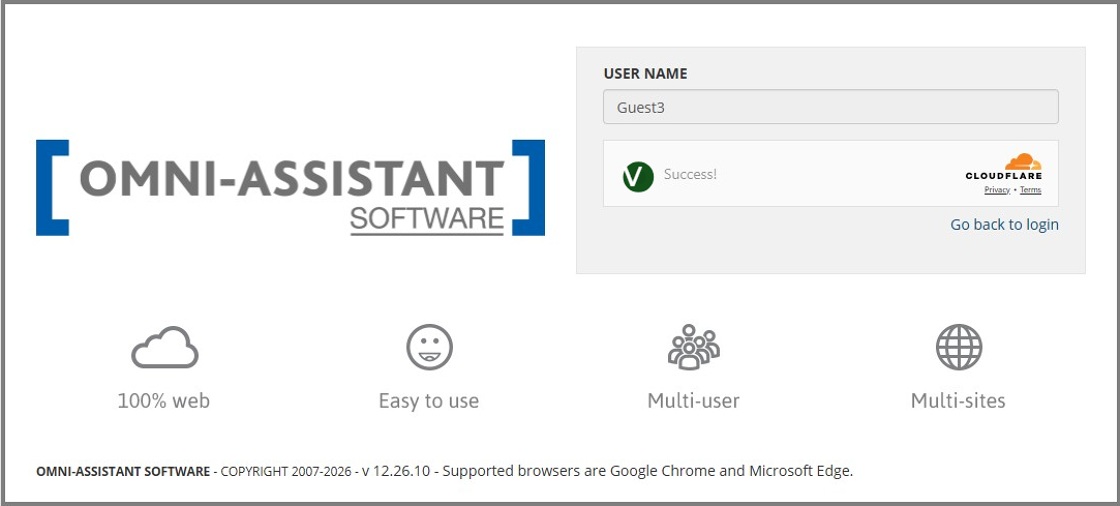This screenshot has width=1120, height=506.
Task: Open the Cloudflare Terms link
Action: point(1030,190)
